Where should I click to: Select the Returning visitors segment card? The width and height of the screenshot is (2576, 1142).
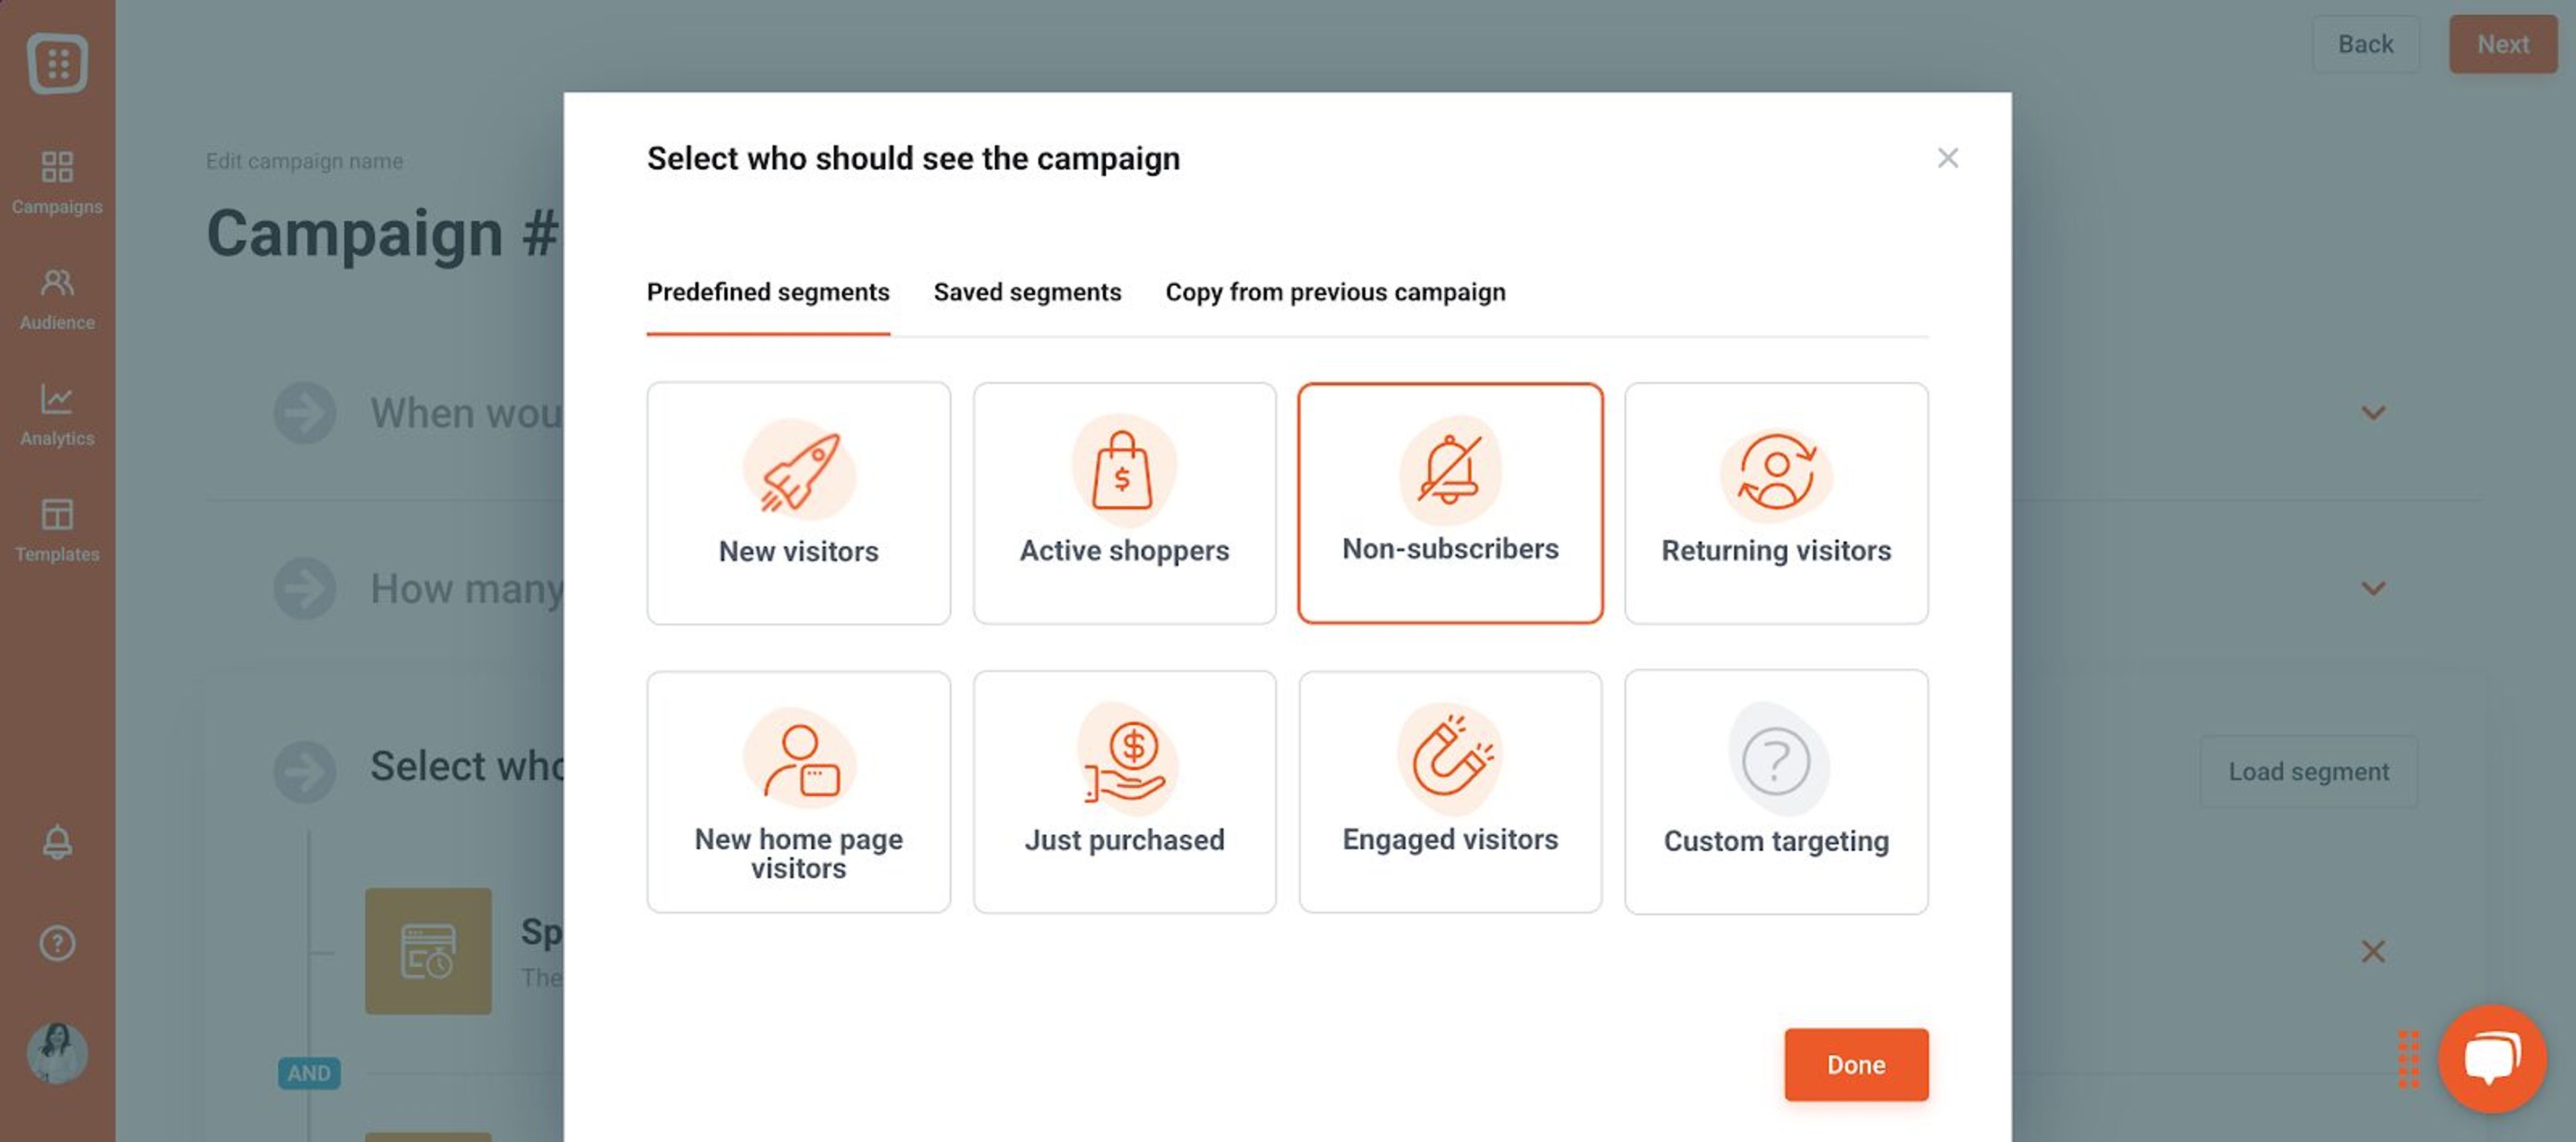click(1776, 503)
